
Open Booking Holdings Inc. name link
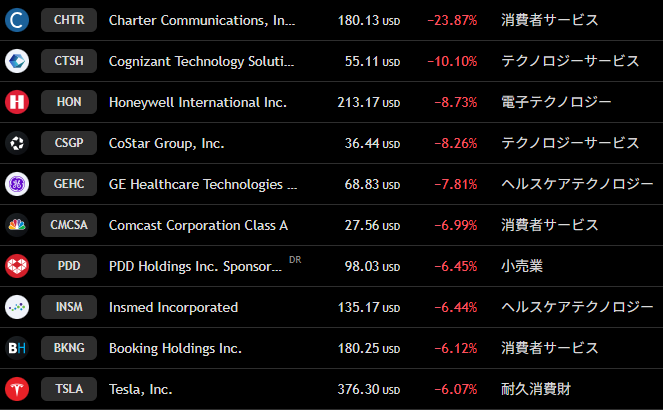coord(175,348)
